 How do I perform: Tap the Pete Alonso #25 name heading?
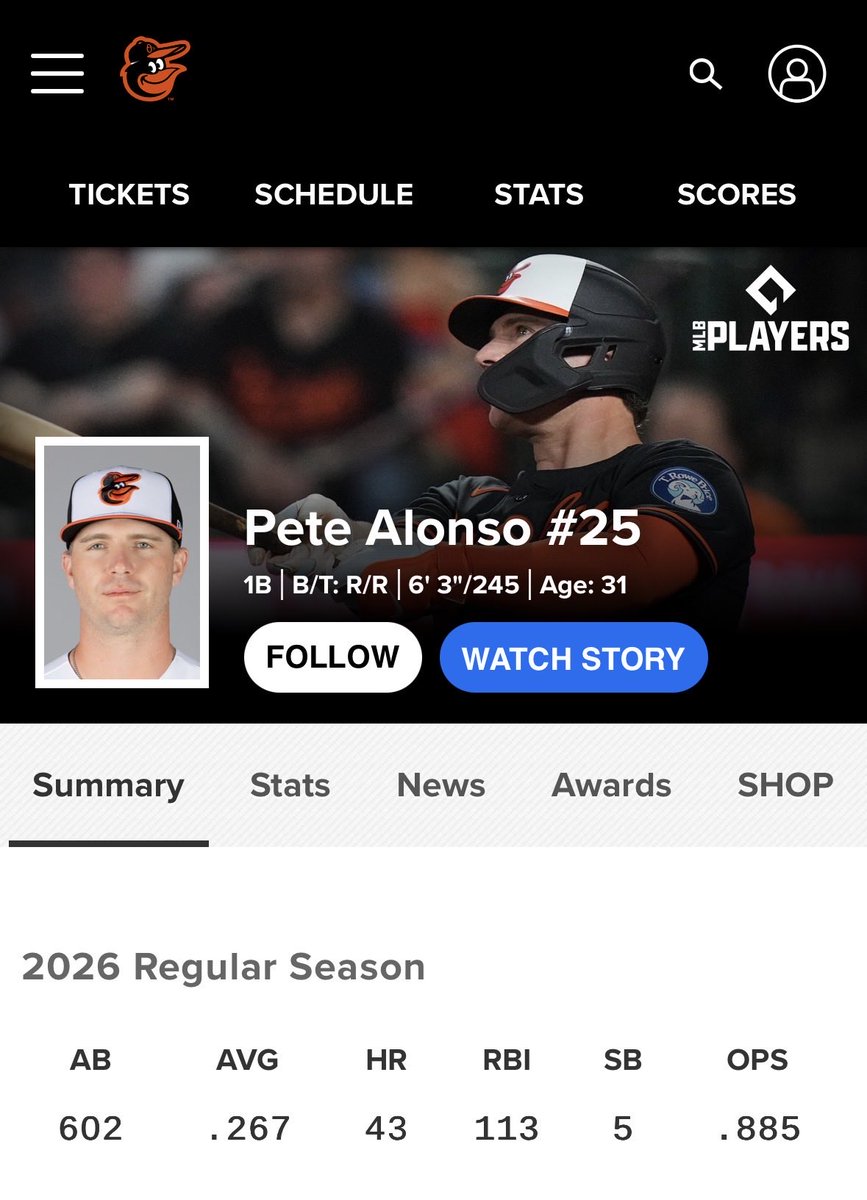point(442,527)
